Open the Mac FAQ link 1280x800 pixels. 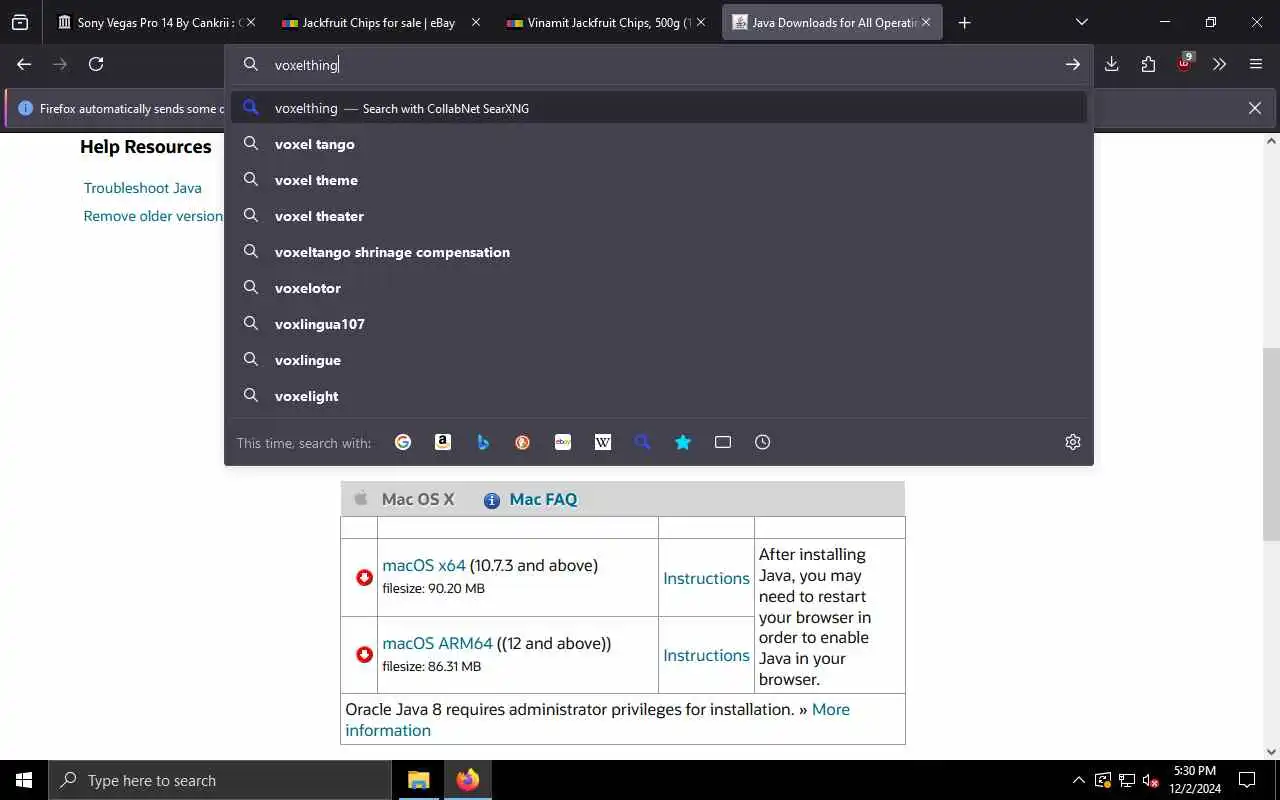[x=543, y=499]
